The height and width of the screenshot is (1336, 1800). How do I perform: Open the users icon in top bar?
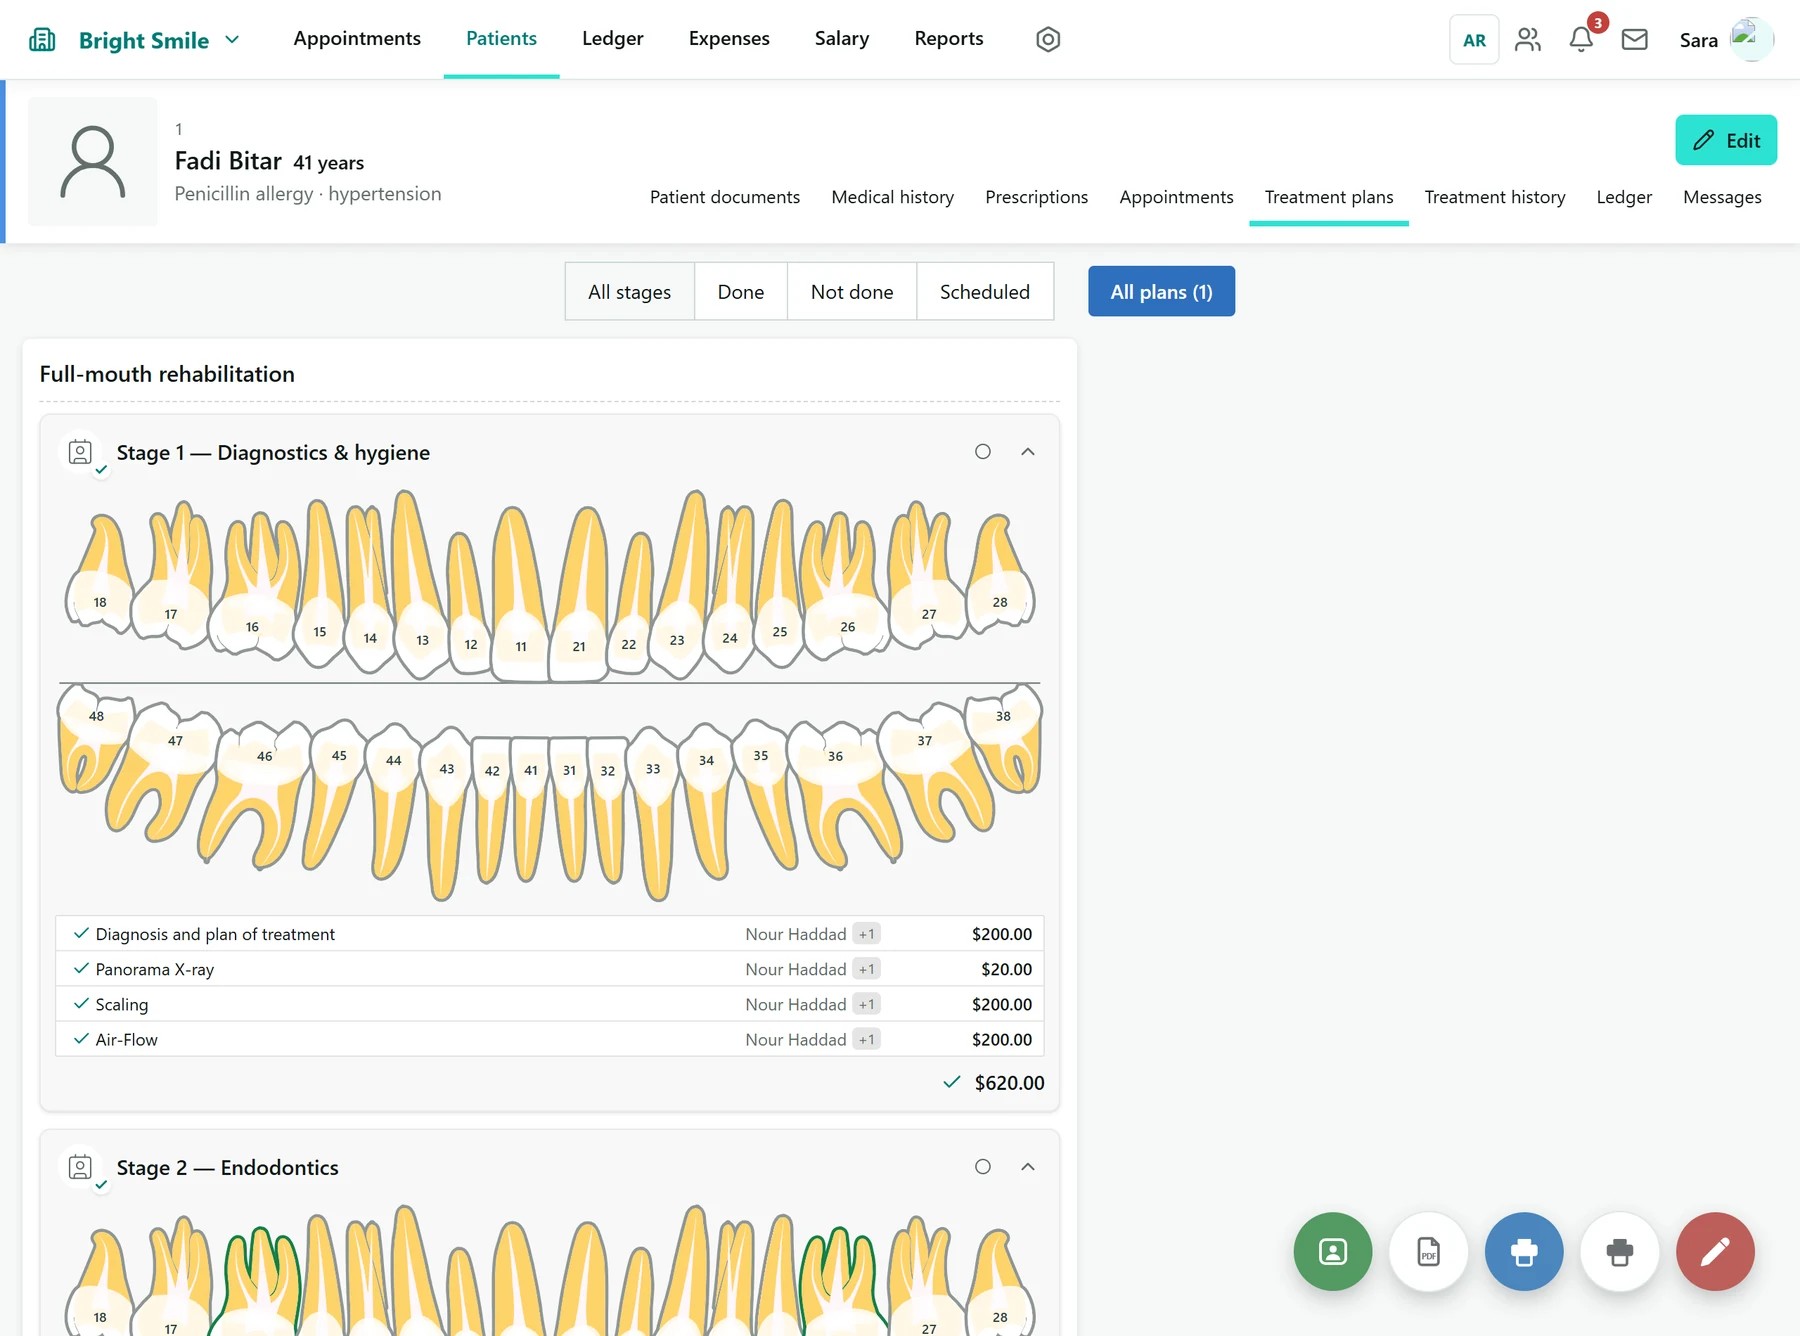coord(1528,39)
